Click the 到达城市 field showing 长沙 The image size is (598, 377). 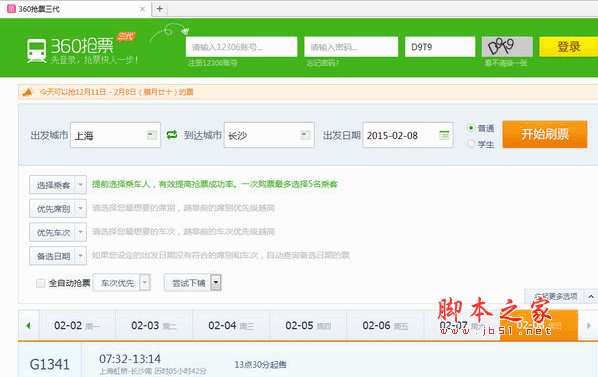(x=269, y=135)
